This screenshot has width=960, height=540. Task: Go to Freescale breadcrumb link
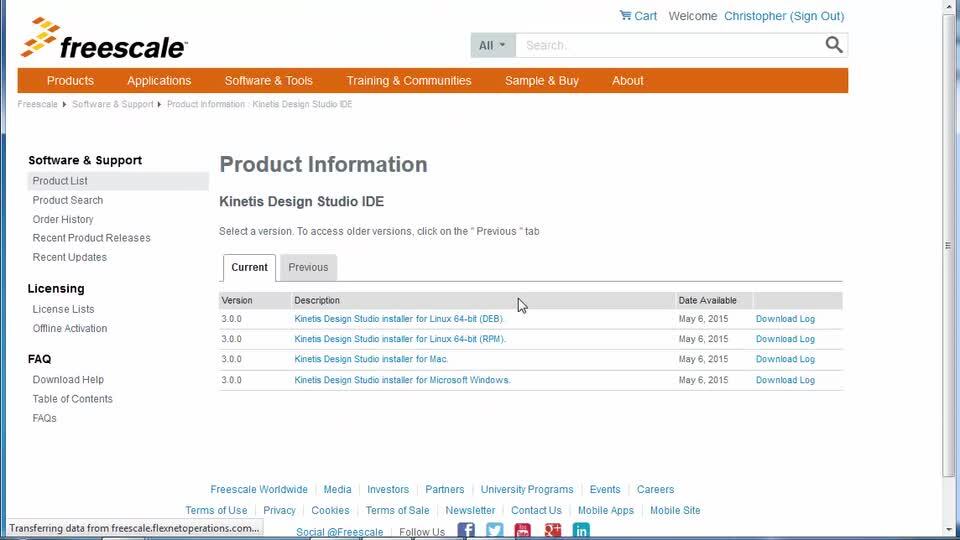37,104
